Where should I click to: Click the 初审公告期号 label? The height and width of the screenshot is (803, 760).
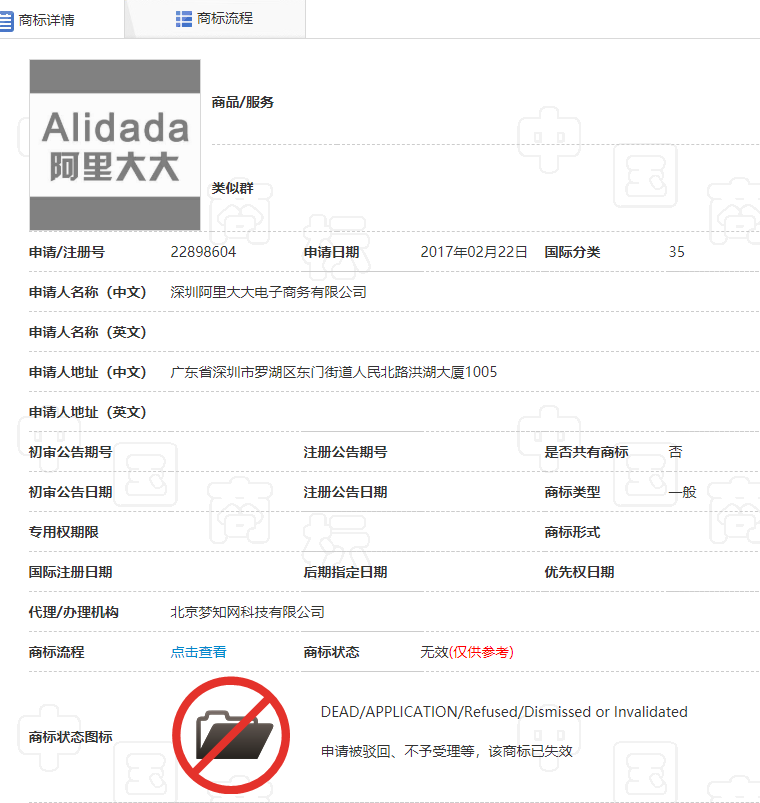click(x=71, y=452)
